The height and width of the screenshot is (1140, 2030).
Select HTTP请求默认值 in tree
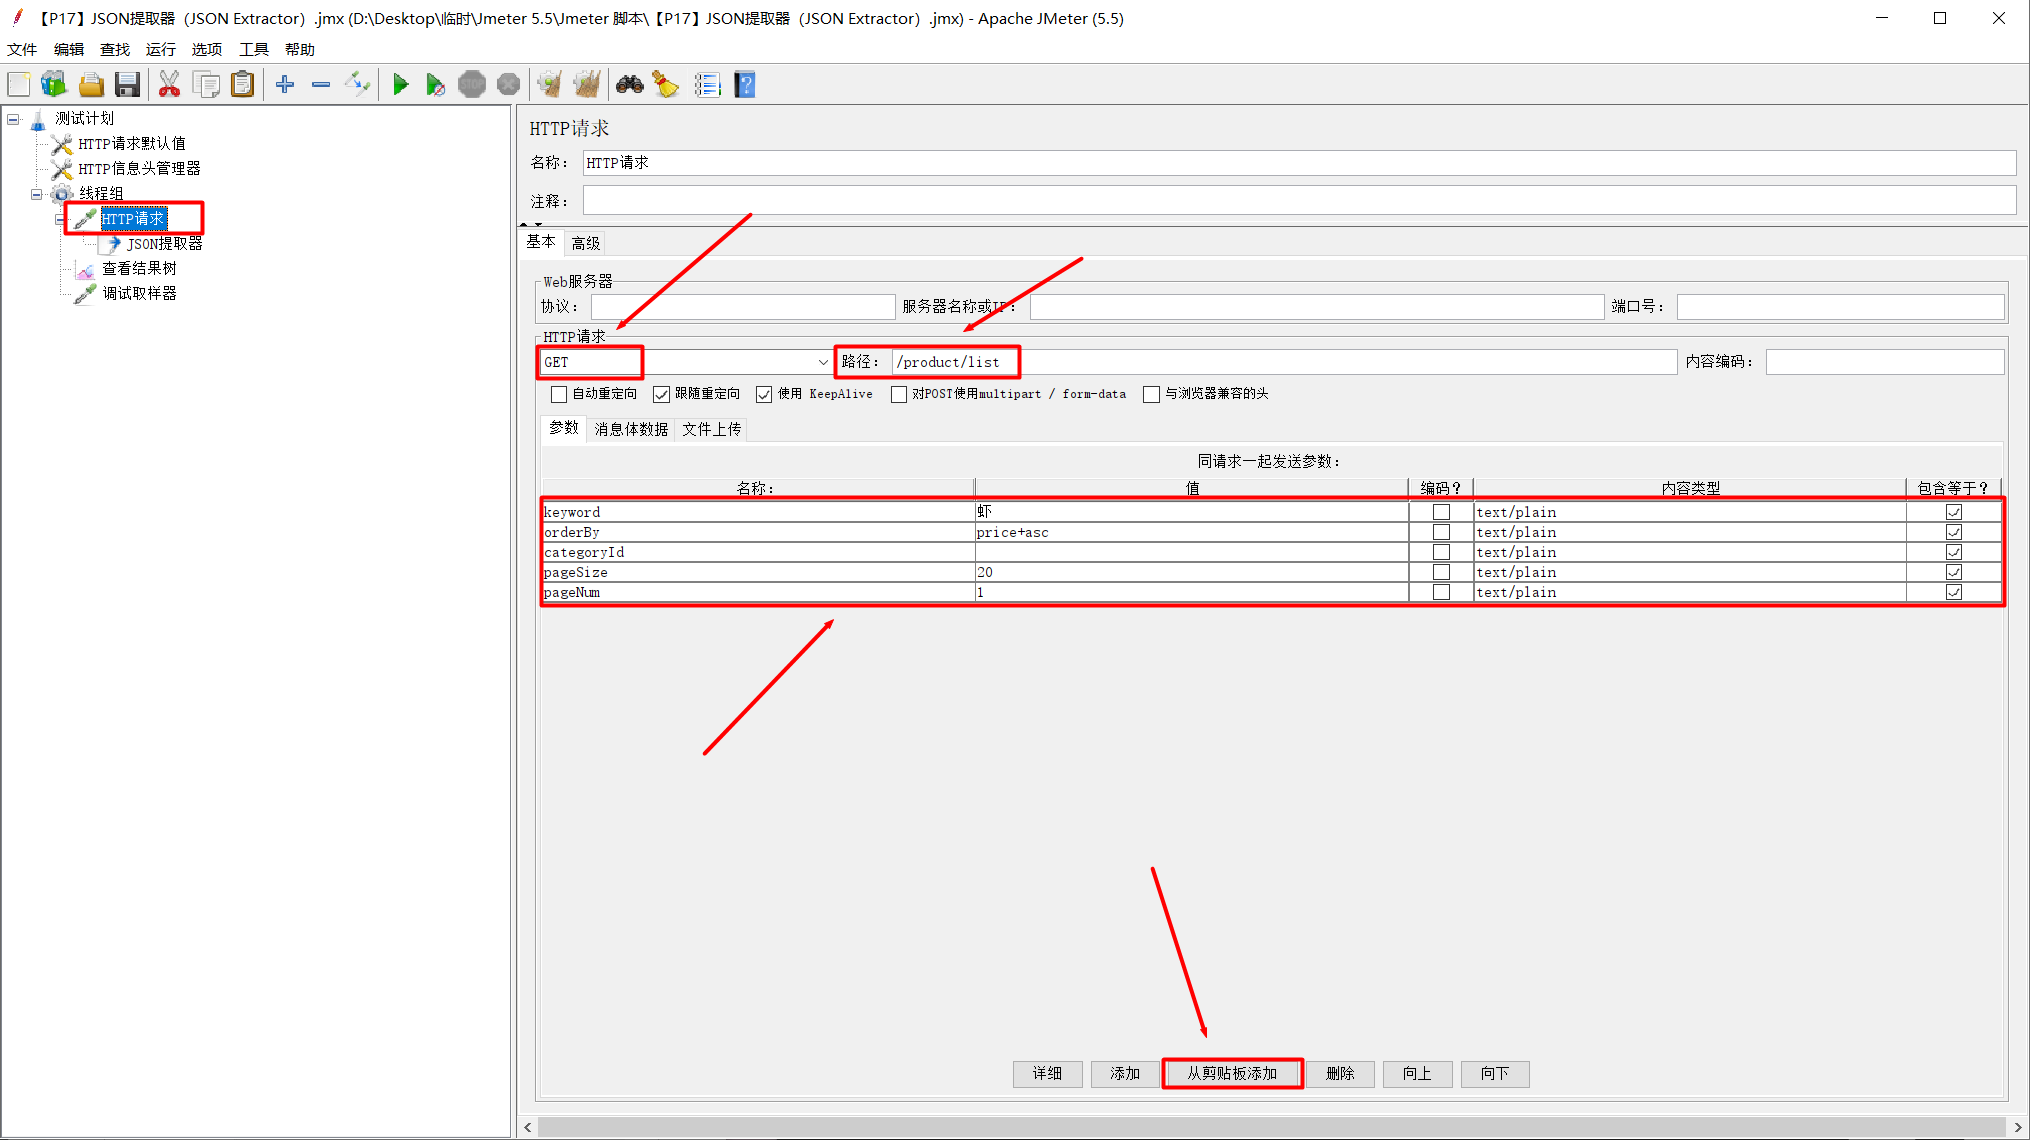(132, 144)
